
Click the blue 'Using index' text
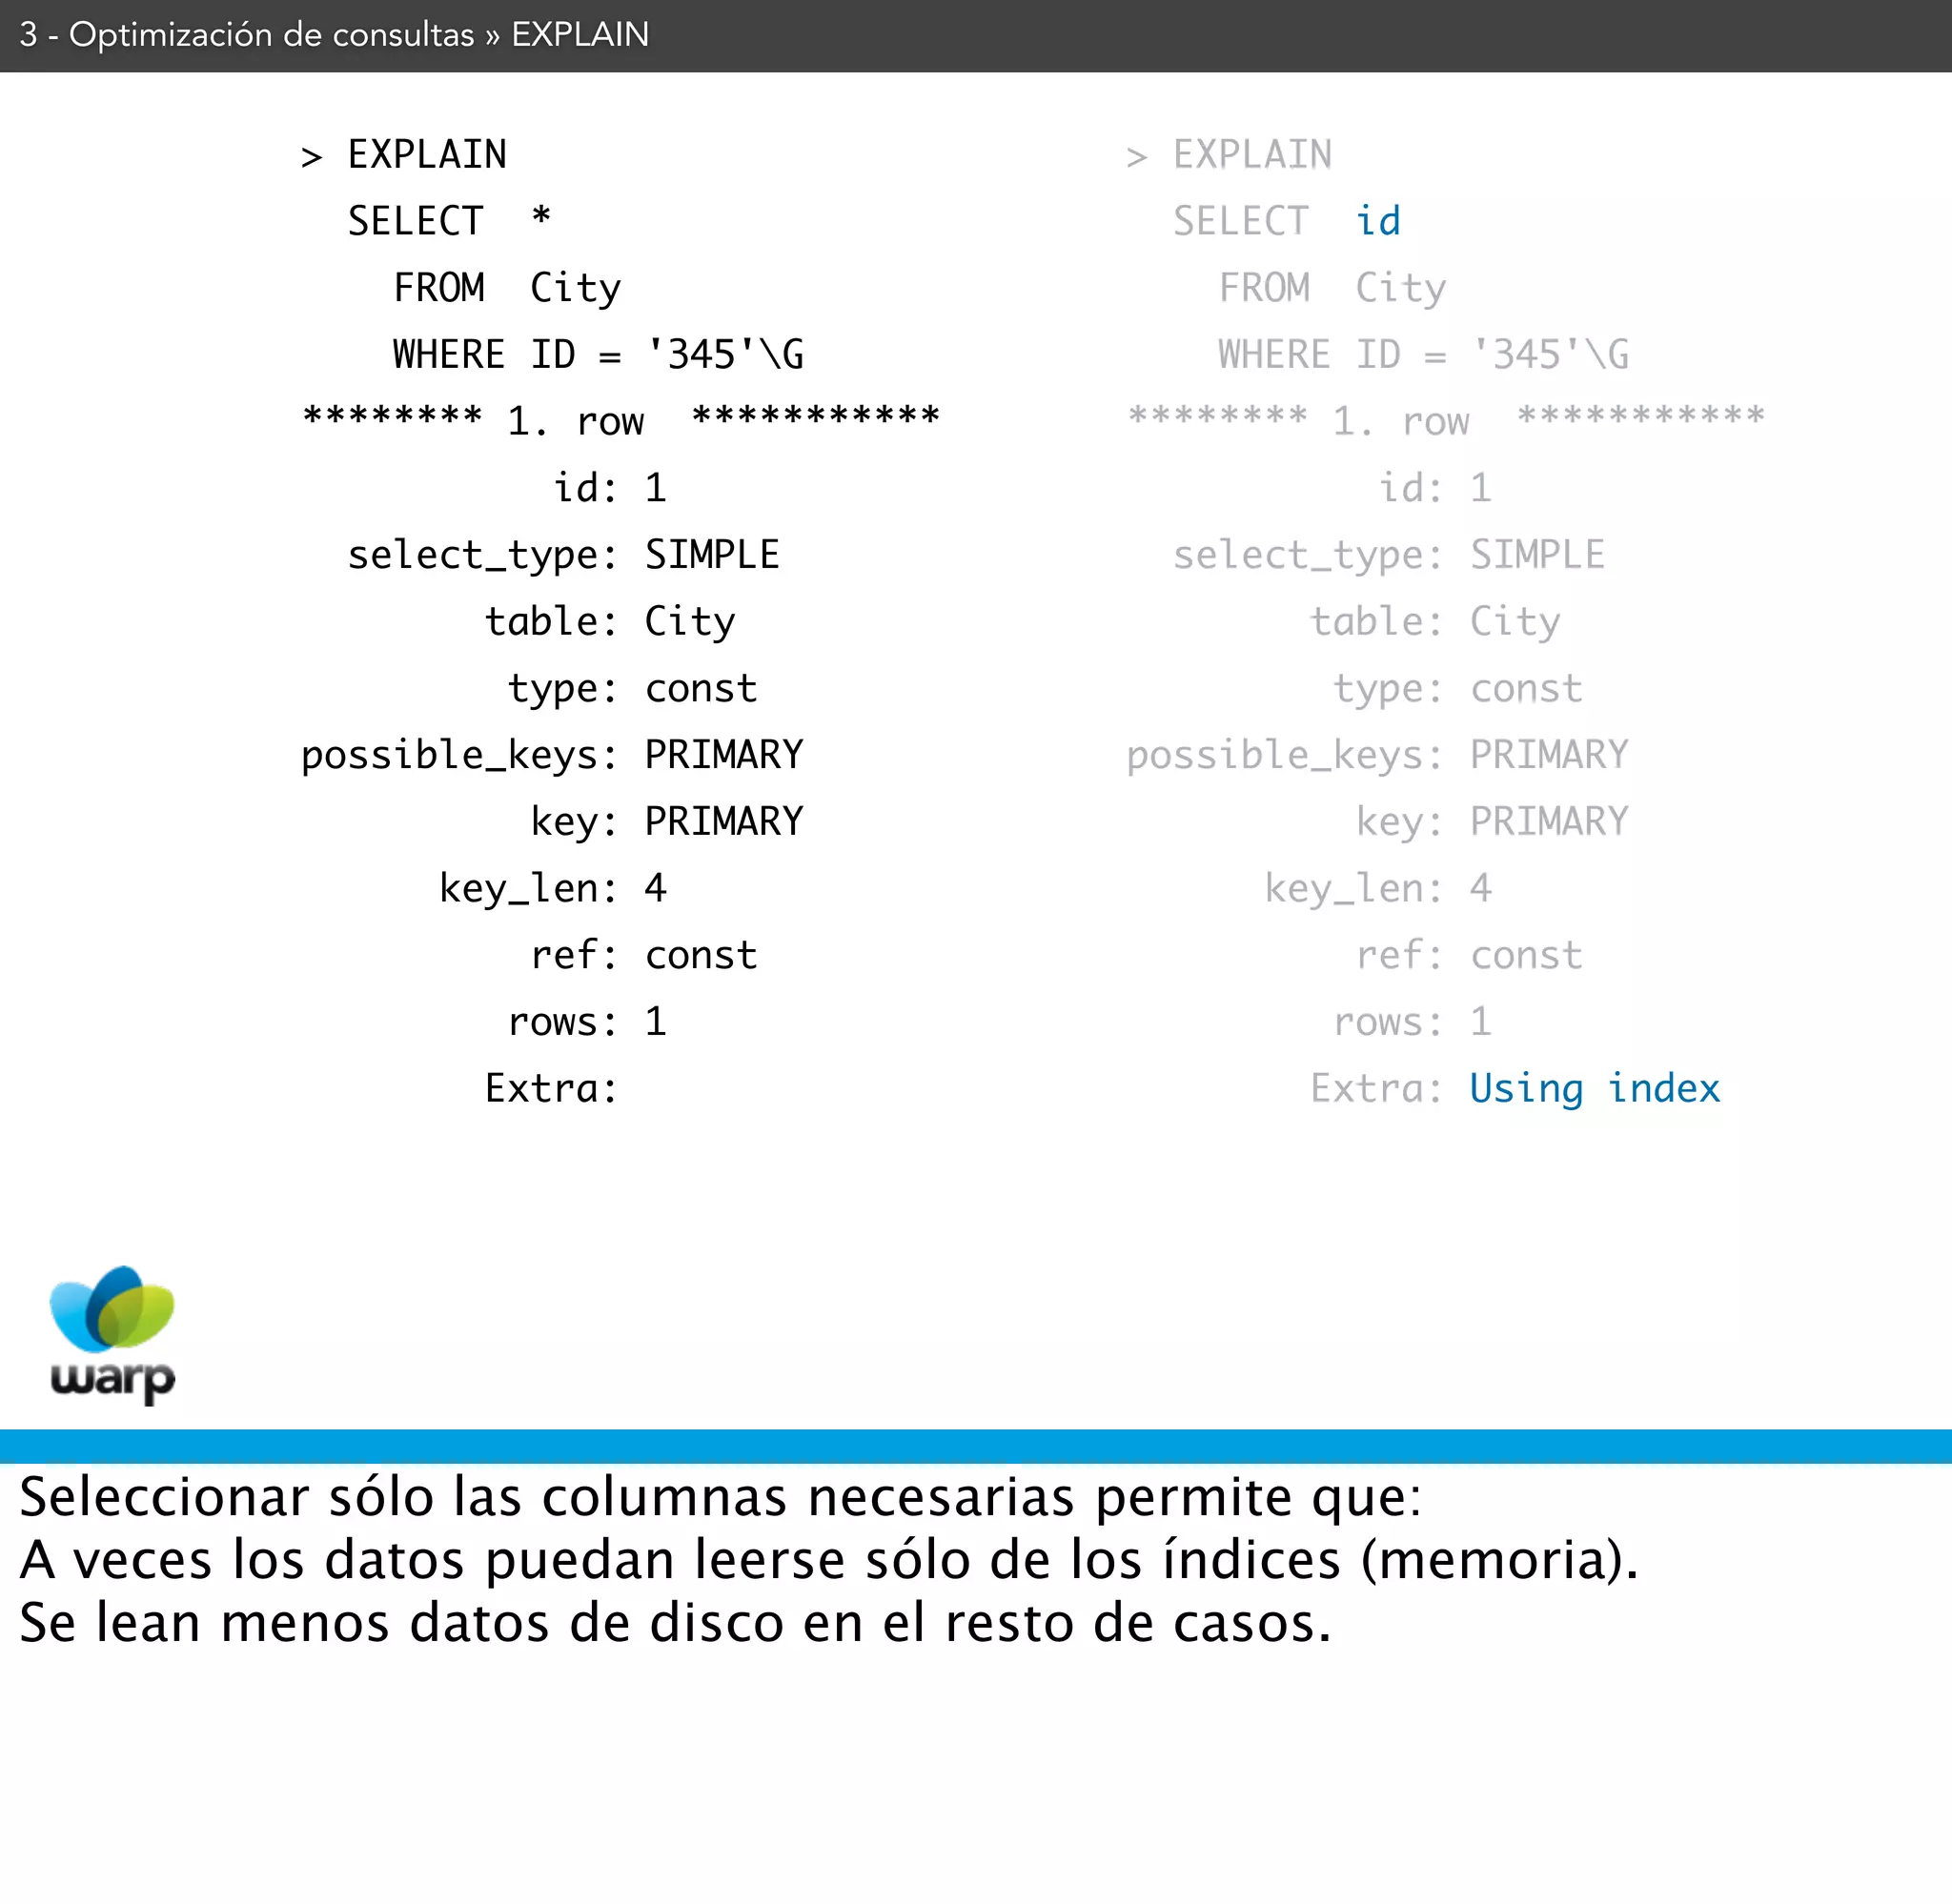coord(1594,1088)
